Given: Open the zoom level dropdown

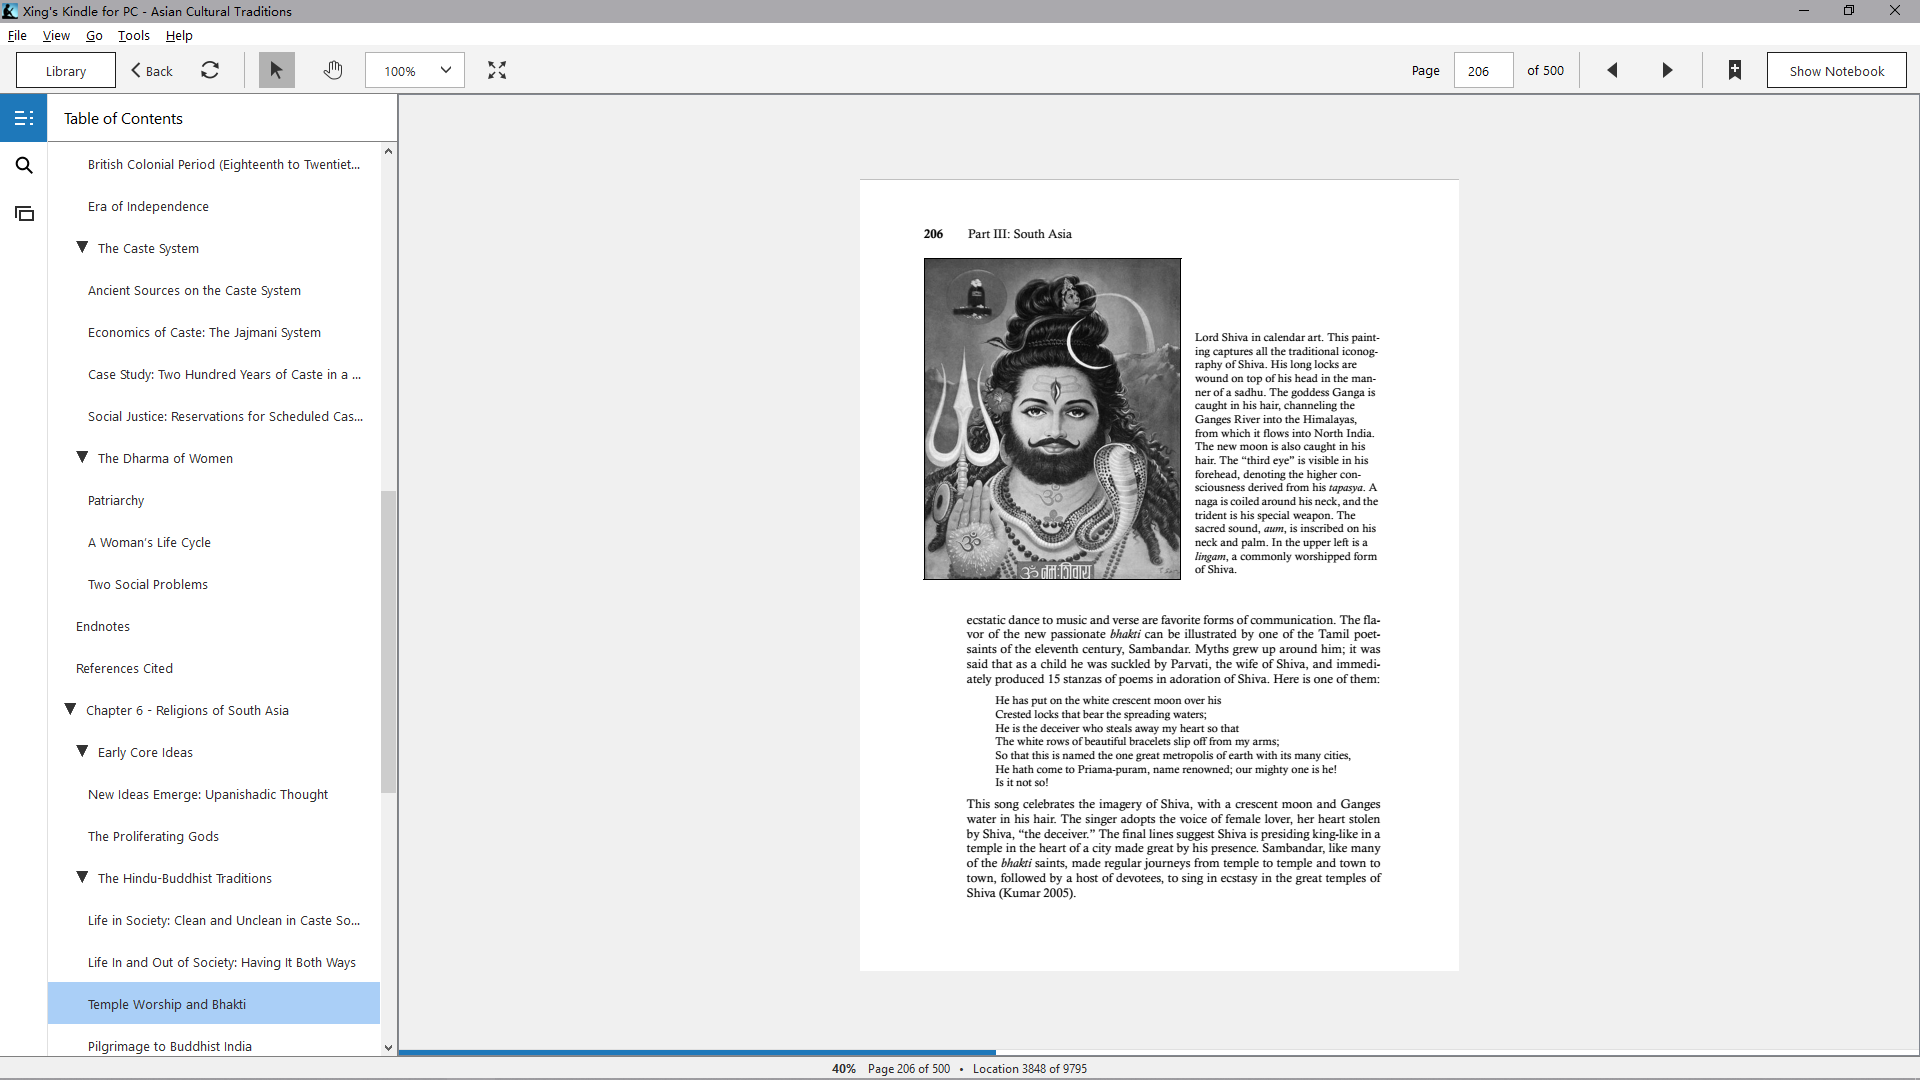Looking at the screenshot, I should coord(415,70).
